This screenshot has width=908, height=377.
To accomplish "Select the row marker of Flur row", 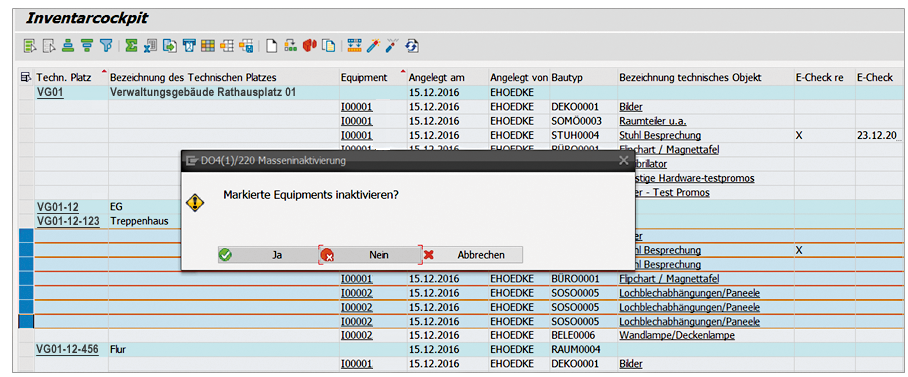I will [x=27, y=350].
